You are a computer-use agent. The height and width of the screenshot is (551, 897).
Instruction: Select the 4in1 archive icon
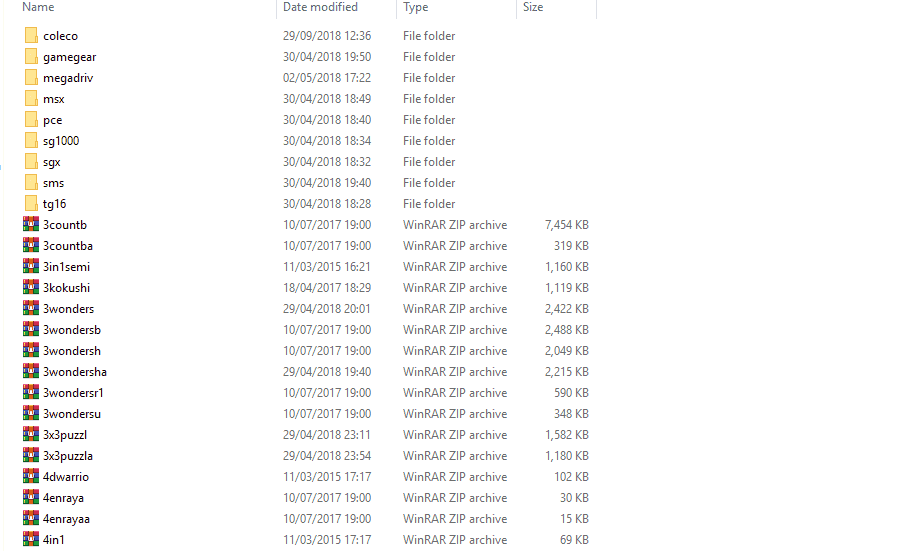pos(31,539)
